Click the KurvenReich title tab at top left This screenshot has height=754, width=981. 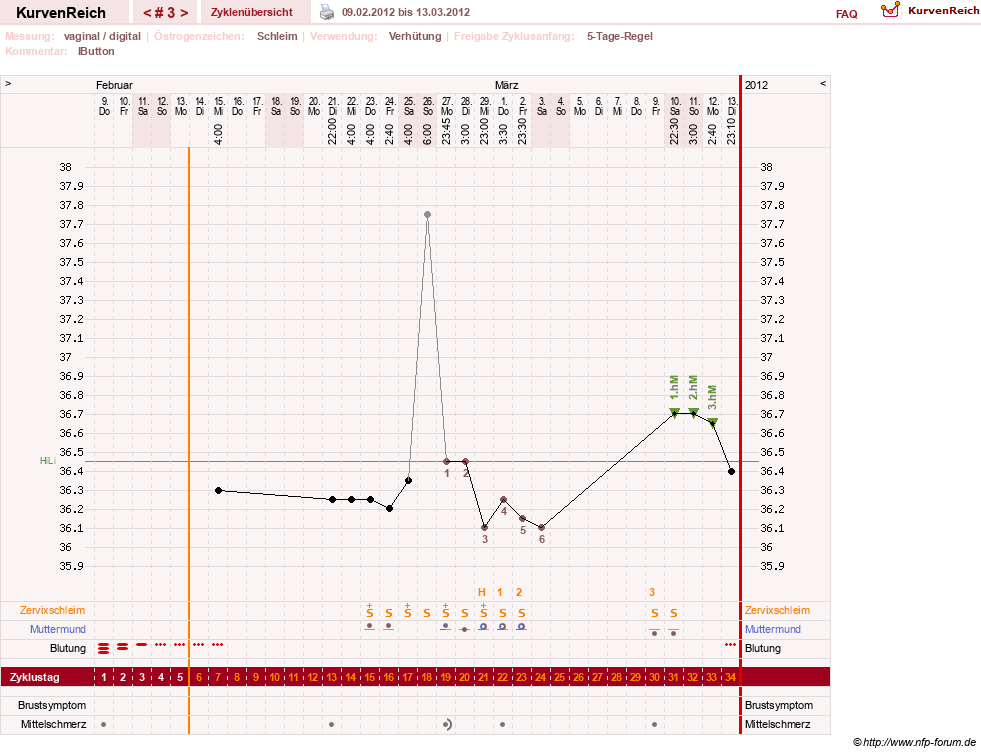[61, 12]
